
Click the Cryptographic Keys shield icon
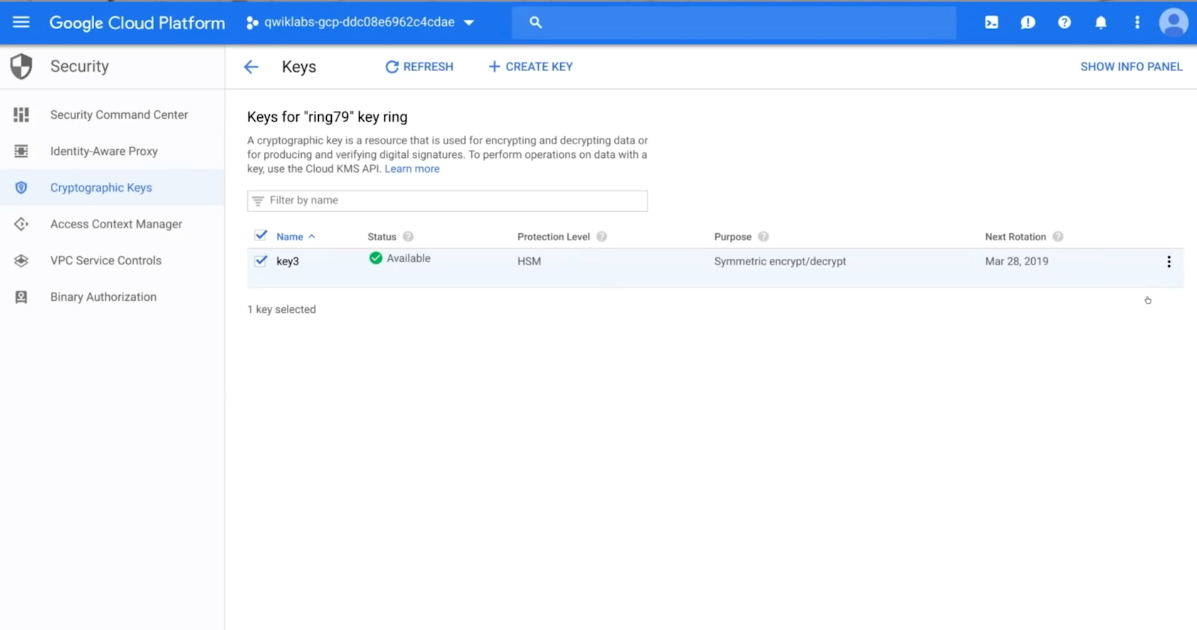tap(21, 187)
